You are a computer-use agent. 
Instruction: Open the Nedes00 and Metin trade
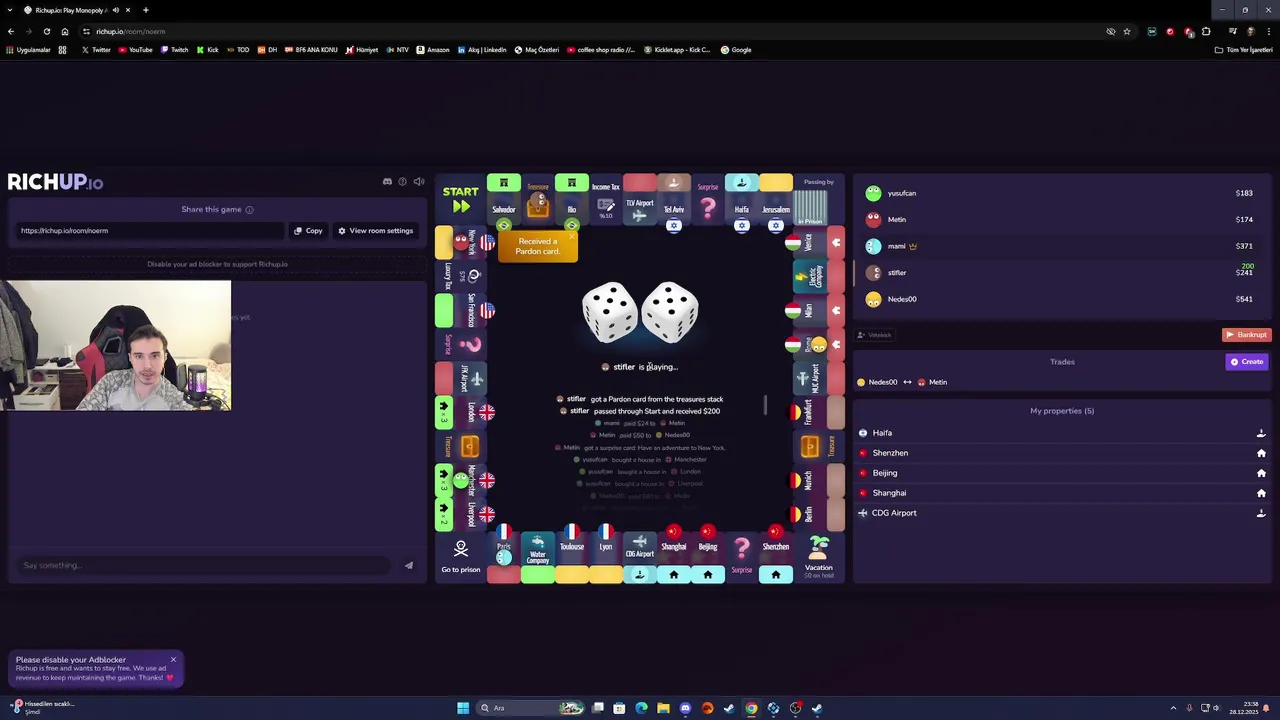coord(903,382)
